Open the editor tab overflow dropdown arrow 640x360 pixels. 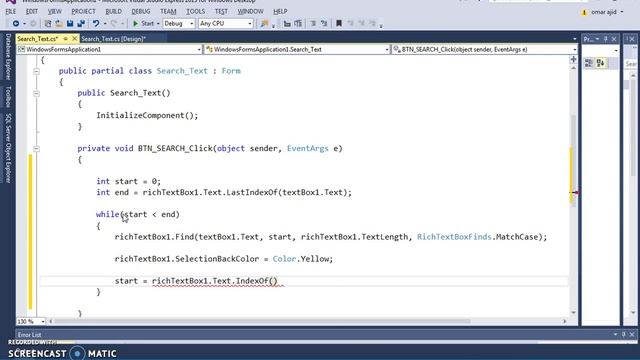point(575,39)
